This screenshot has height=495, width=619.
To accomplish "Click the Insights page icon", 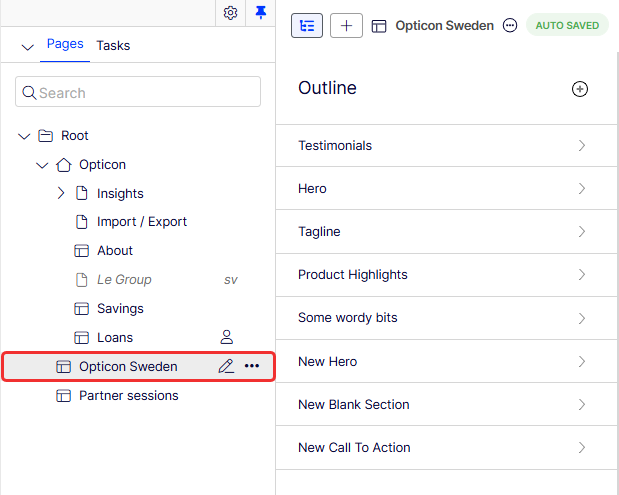I will pyautogui.click(x=82, y=193).
